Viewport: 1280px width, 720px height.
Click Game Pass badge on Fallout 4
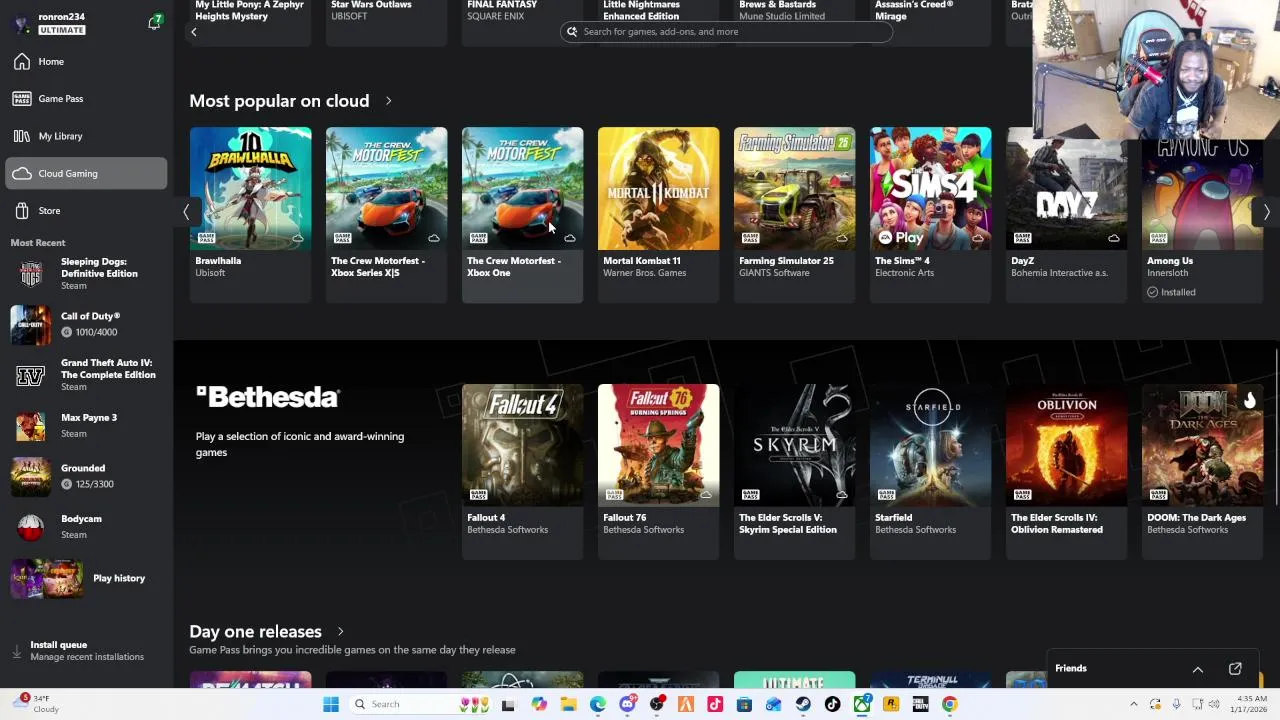point(478,494)
